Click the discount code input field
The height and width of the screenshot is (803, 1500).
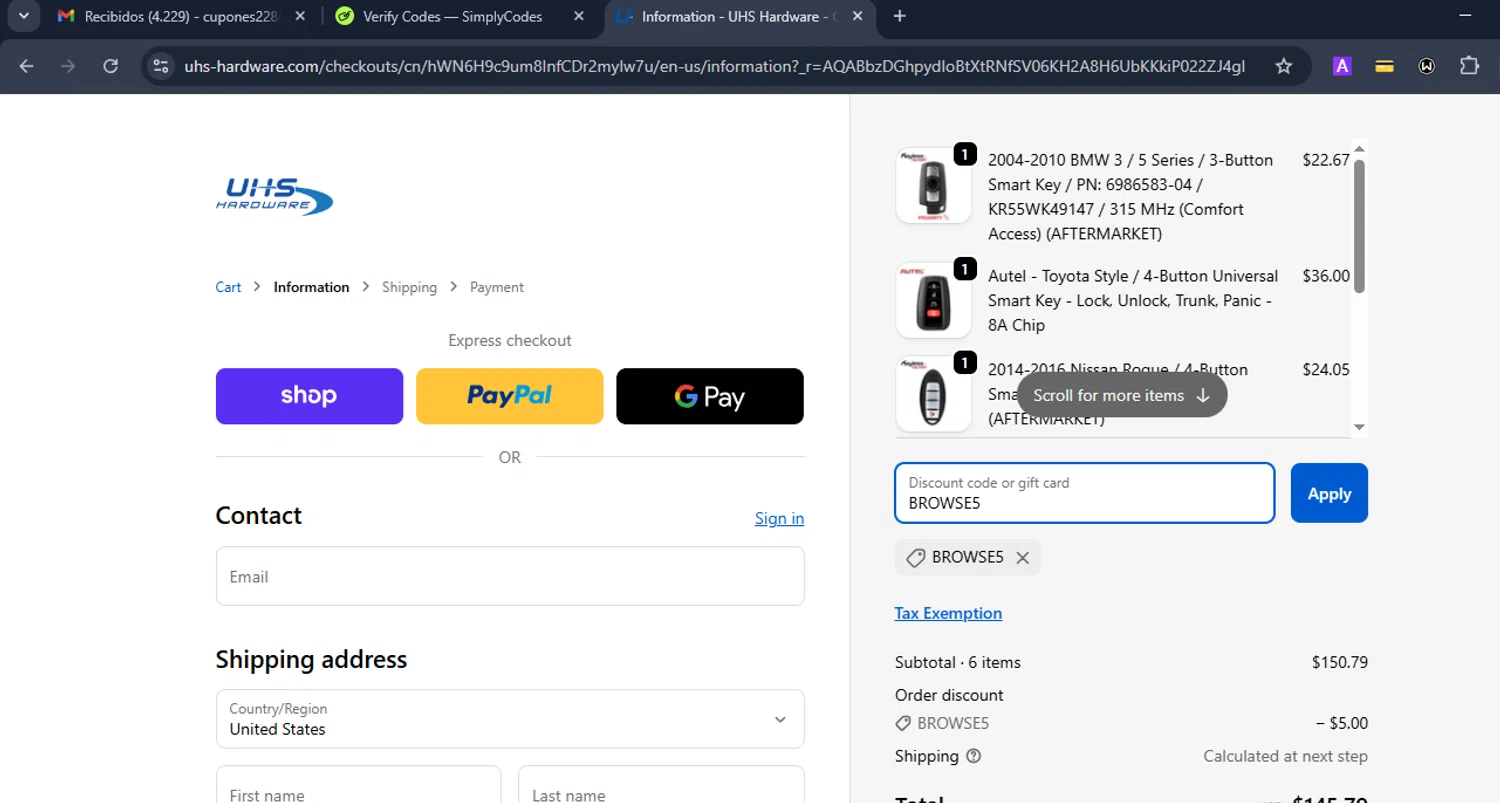1084,493
